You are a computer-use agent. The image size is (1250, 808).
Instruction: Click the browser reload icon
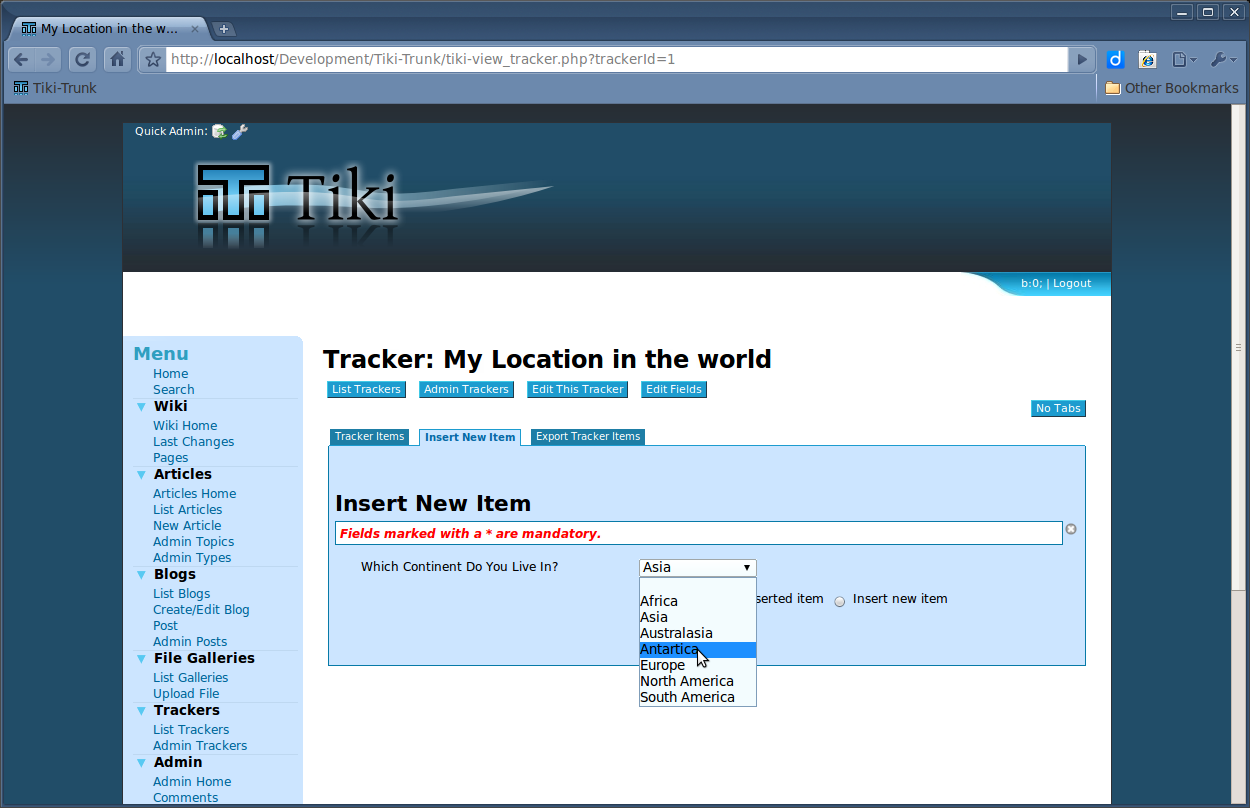coord(82,59)
